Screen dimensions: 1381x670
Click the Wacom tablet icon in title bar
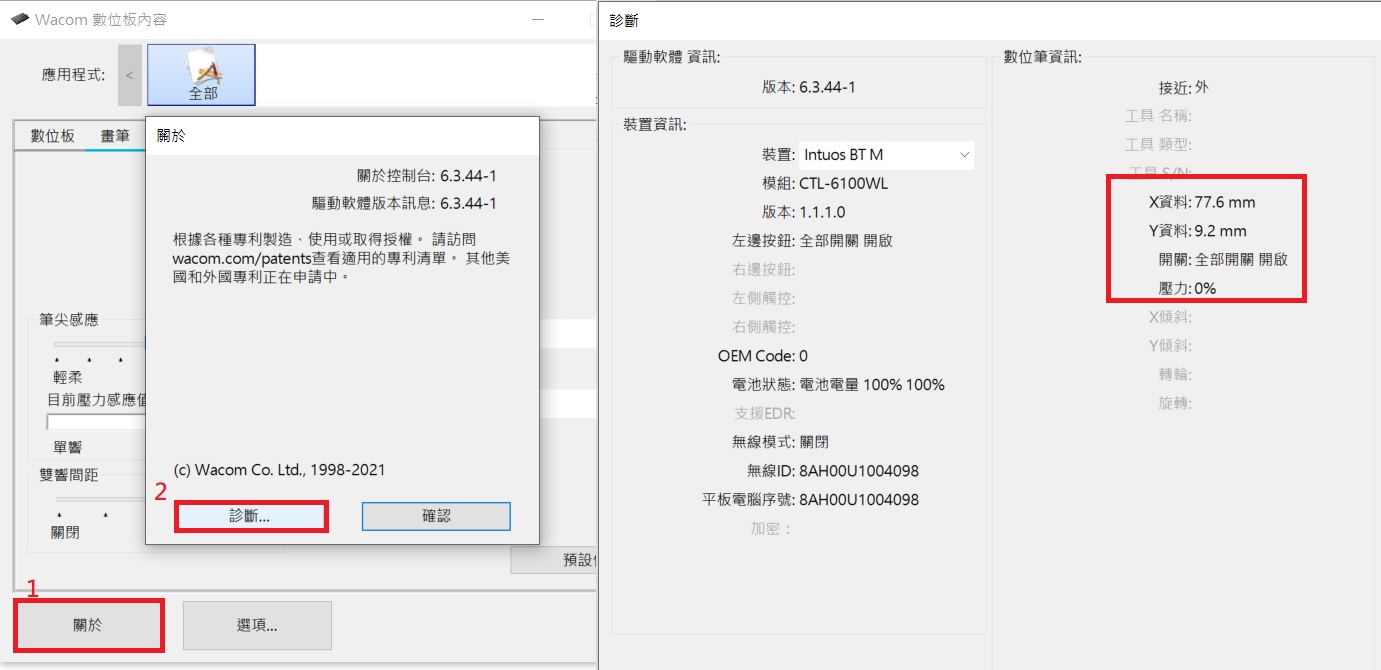click(x=20, y=20)
